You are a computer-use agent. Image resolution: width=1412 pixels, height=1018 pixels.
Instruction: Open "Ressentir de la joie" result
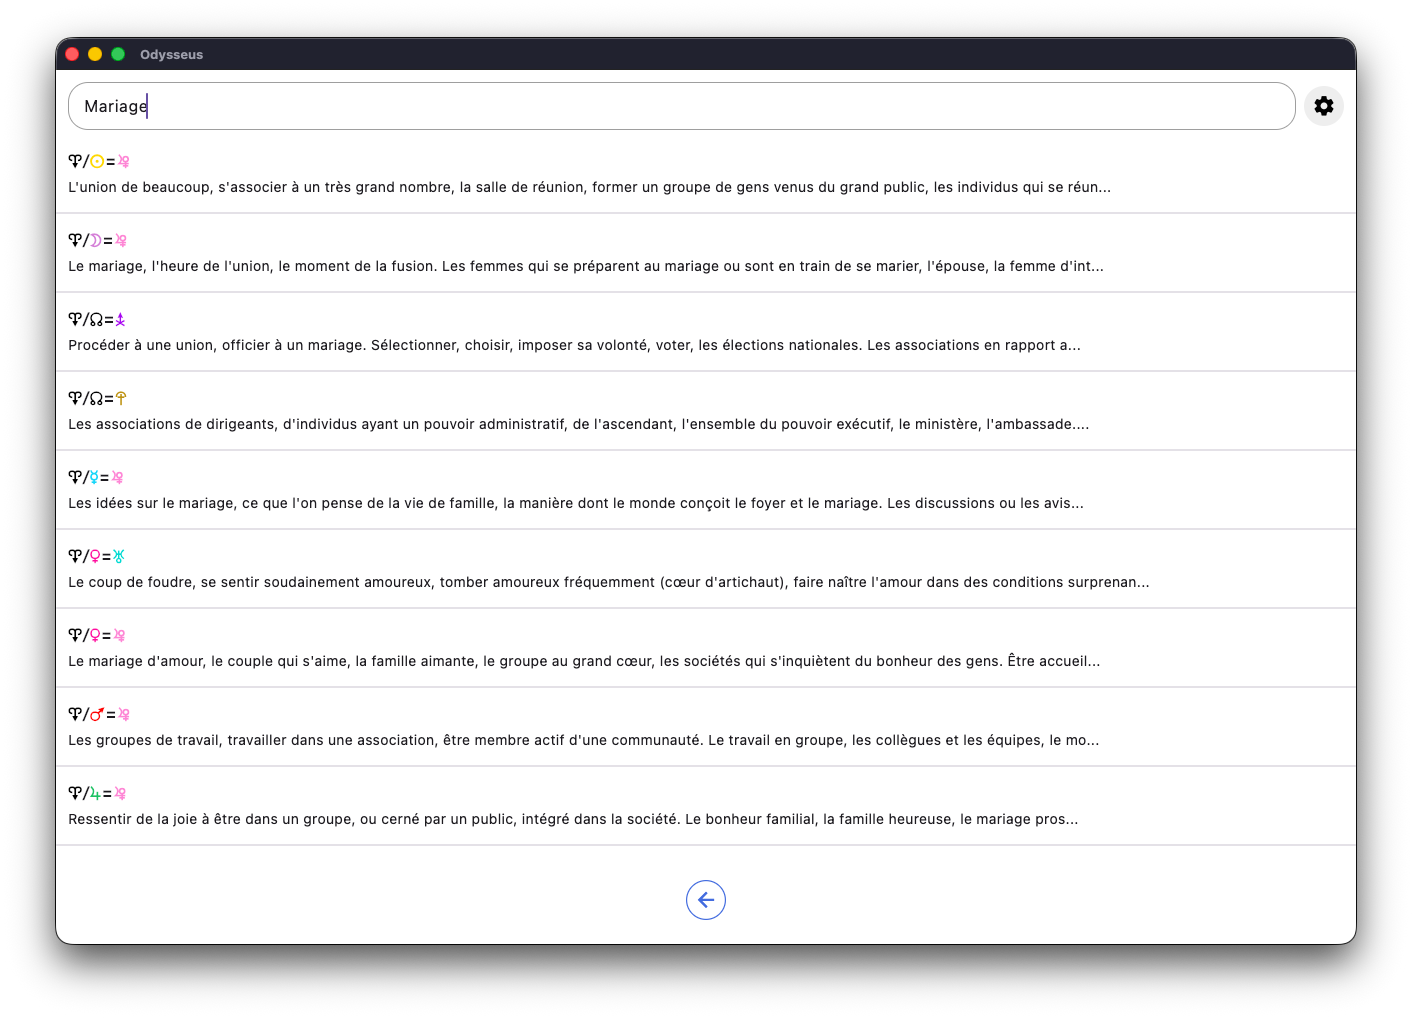click(x=572, y=819)
